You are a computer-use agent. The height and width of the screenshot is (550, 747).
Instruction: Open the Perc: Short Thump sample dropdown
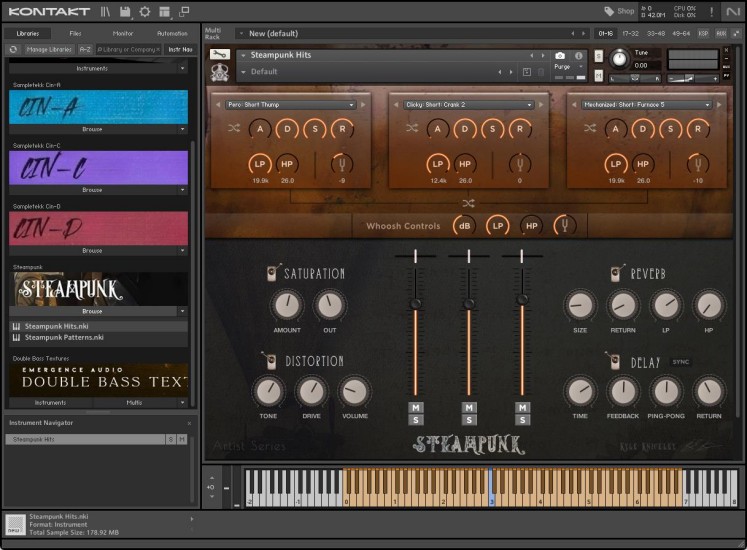(290, 104)
